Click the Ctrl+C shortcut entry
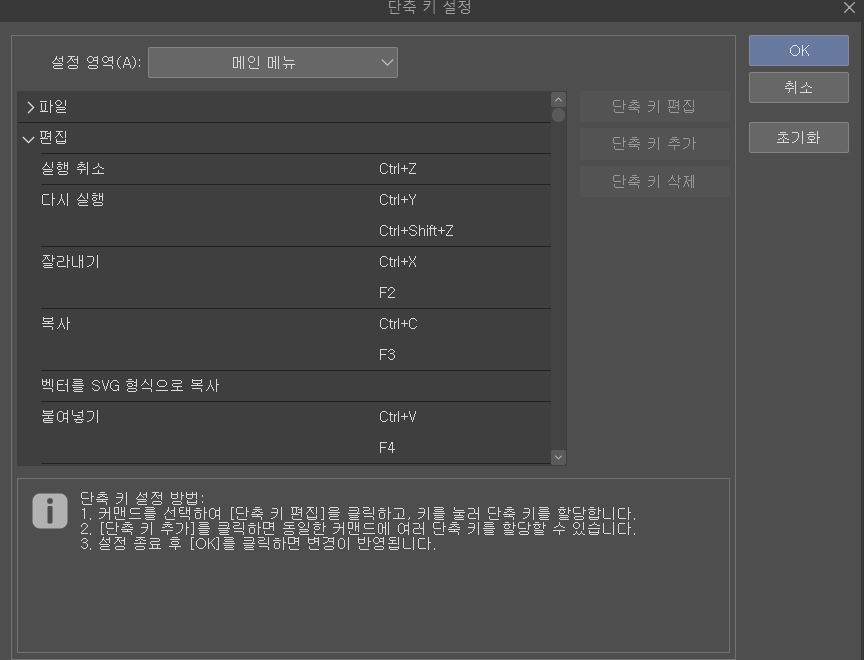Image resolution: width=864 pixels, height=660 pixels. pos(398,324)
